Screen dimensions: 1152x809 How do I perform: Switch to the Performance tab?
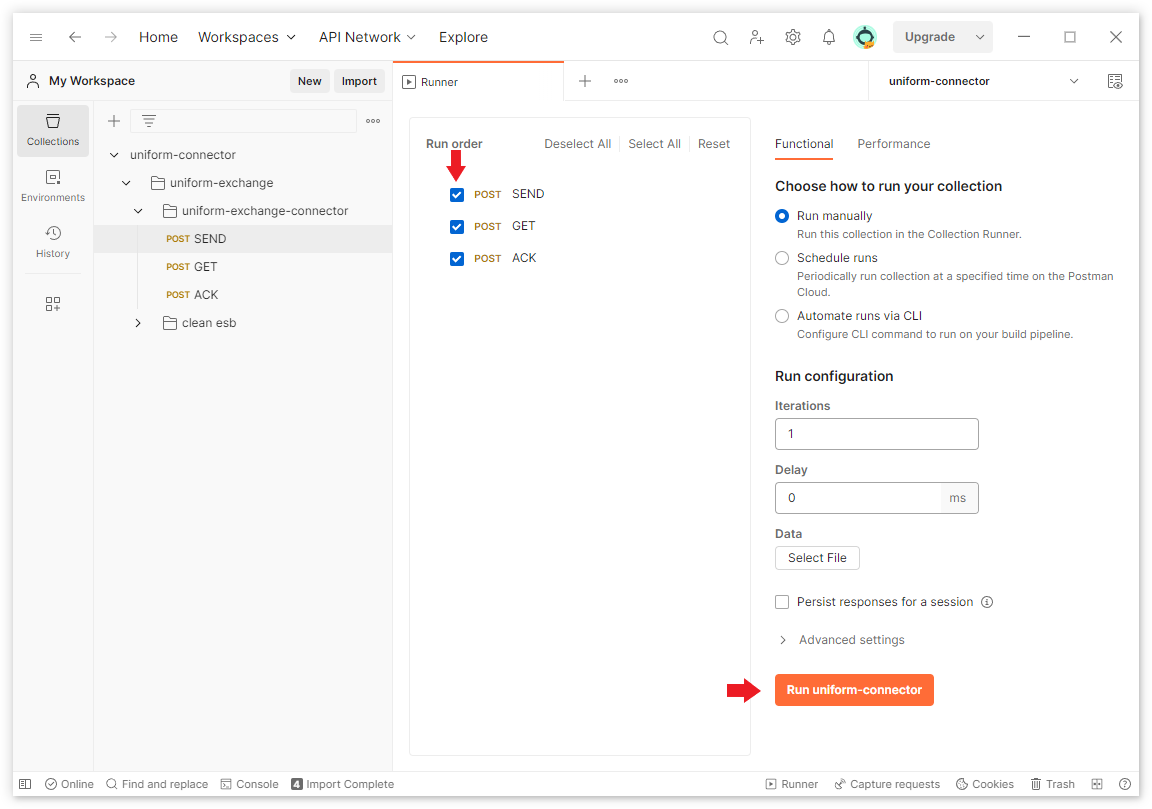point(893,143)
